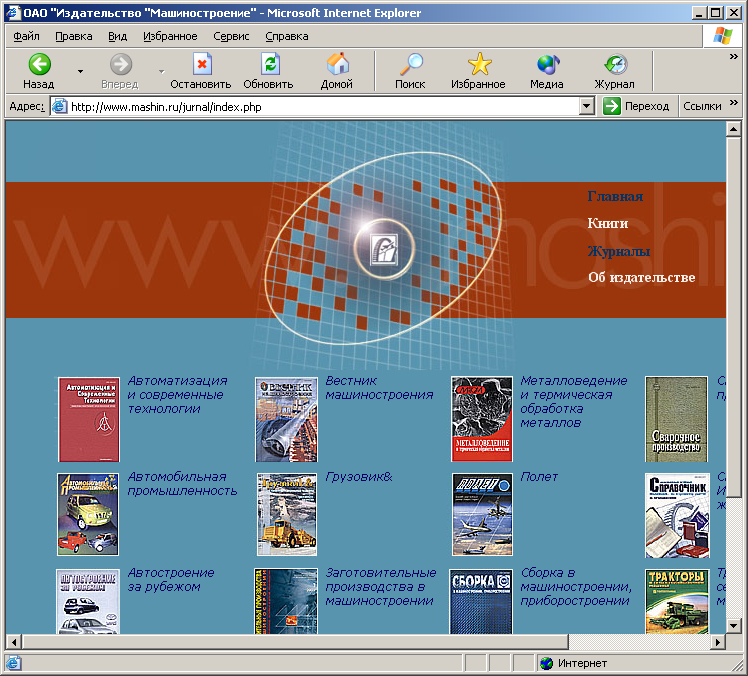Image resolution: width=748 pixels, height=676 pixels.
Task: Open the Медиа toolbar icon
Action: click(548, 64)
